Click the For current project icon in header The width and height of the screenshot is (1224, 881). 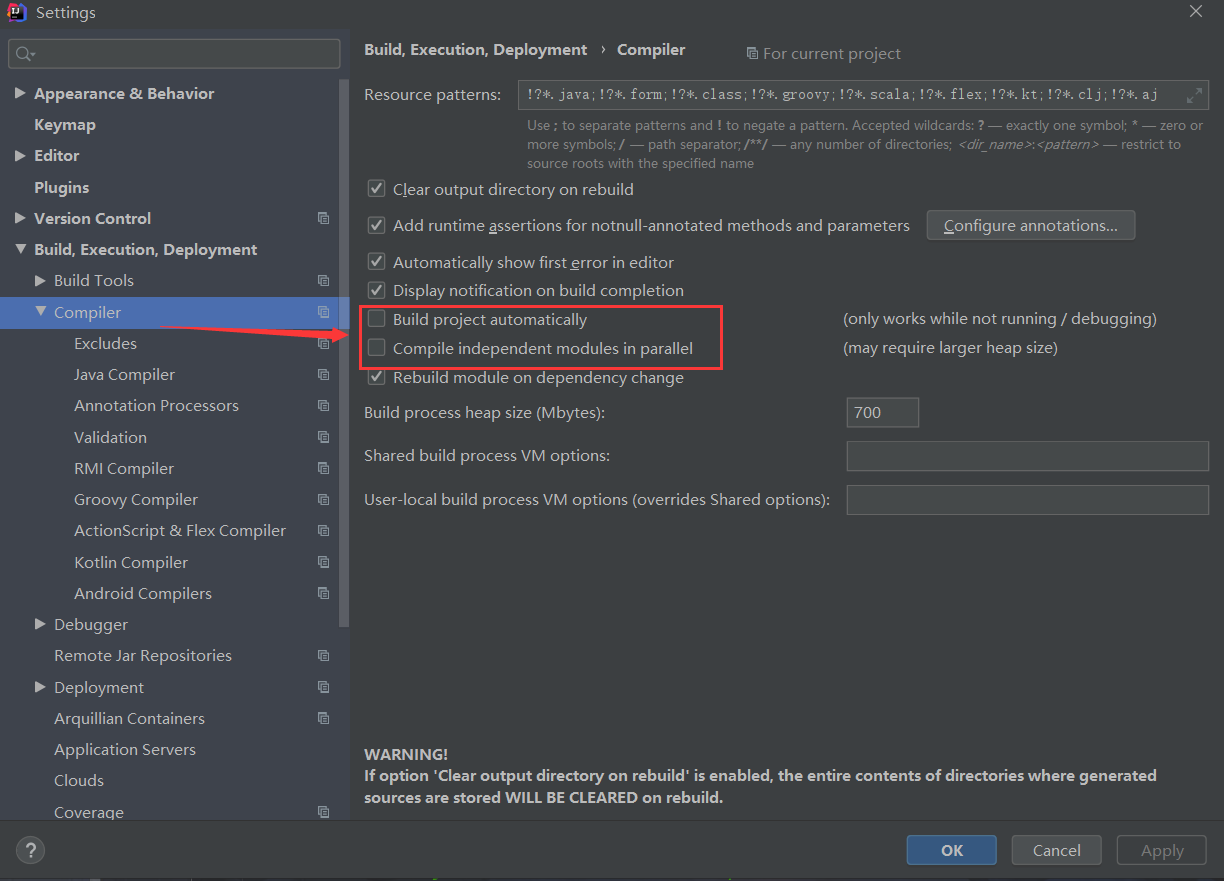click(752, 53)
